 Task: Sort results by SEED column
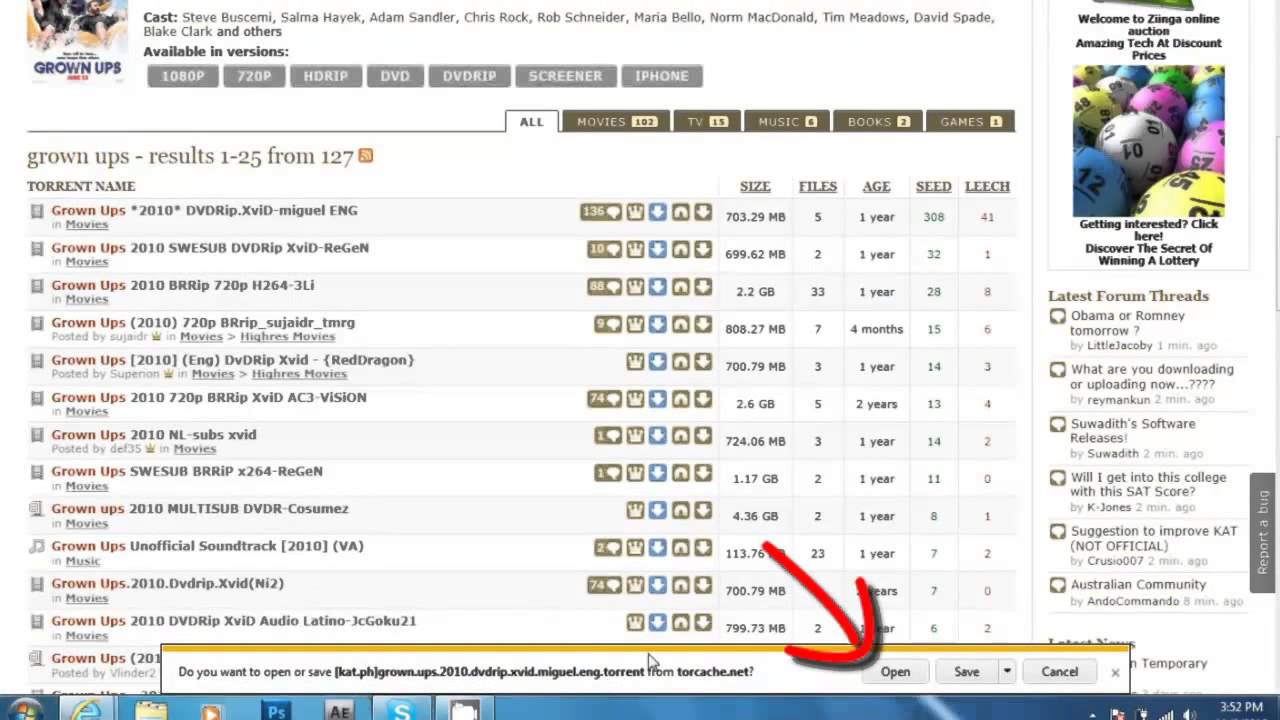(933, 187)
